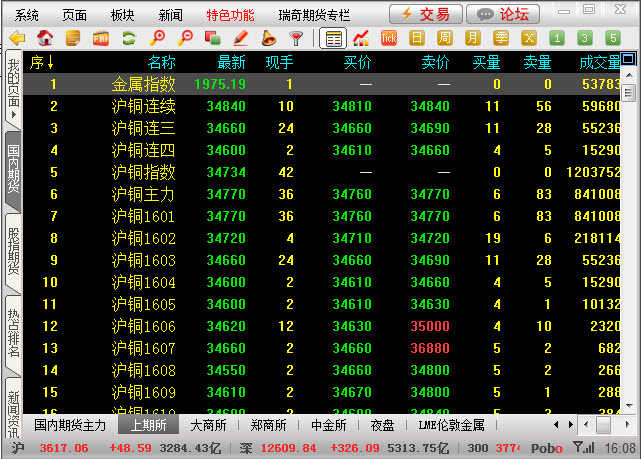Screen dimensions: 641x459
Task: Open the filter funnel icon
Action: [296, 38]
